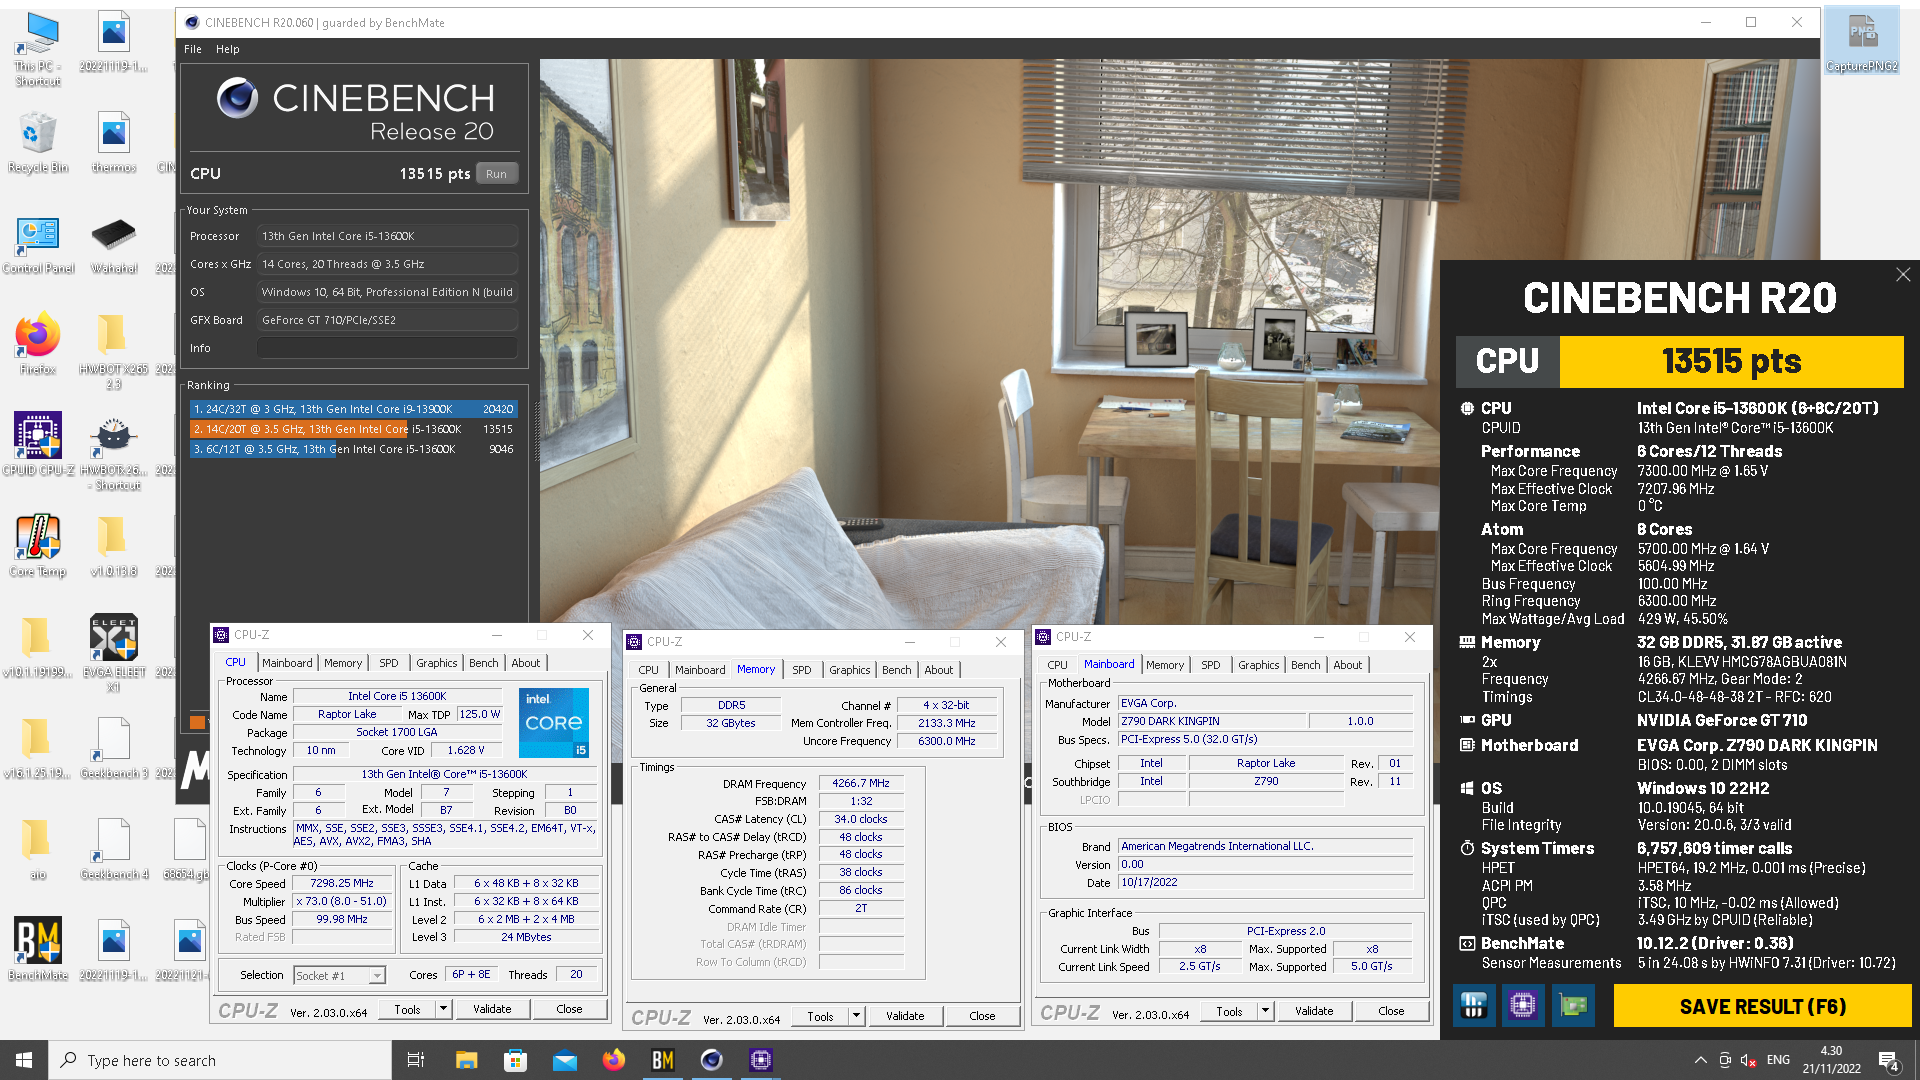Switch to Mainboard tab in left CPU-Z window
The height and width of the screenshot is (1080, 1920).
point(287,663)
